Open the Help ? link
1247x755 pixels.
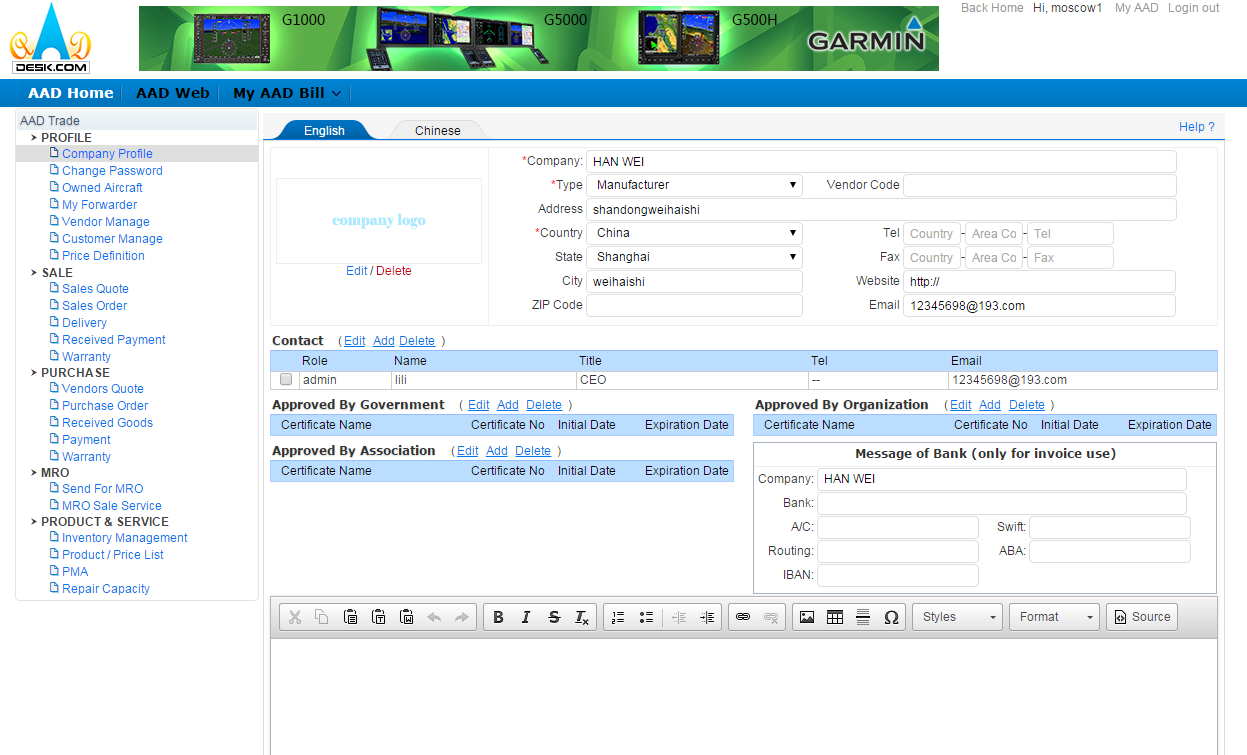pyautogui.click(x=1197, y=127)
